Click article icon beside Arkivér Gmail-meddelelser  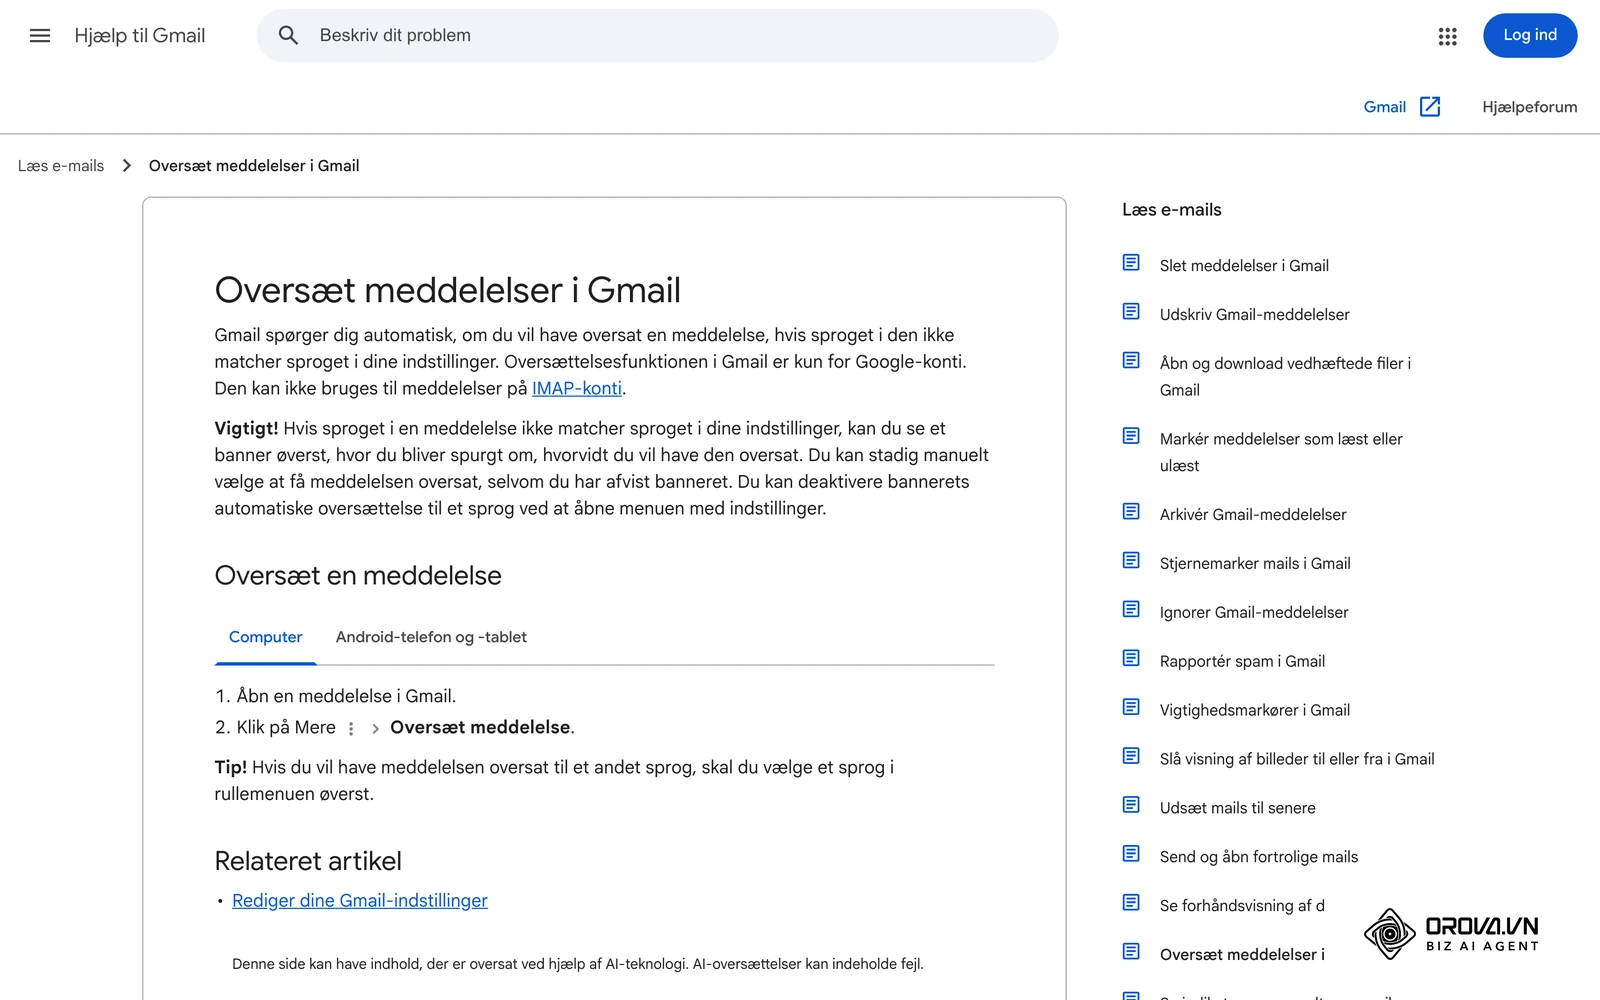1131,512
